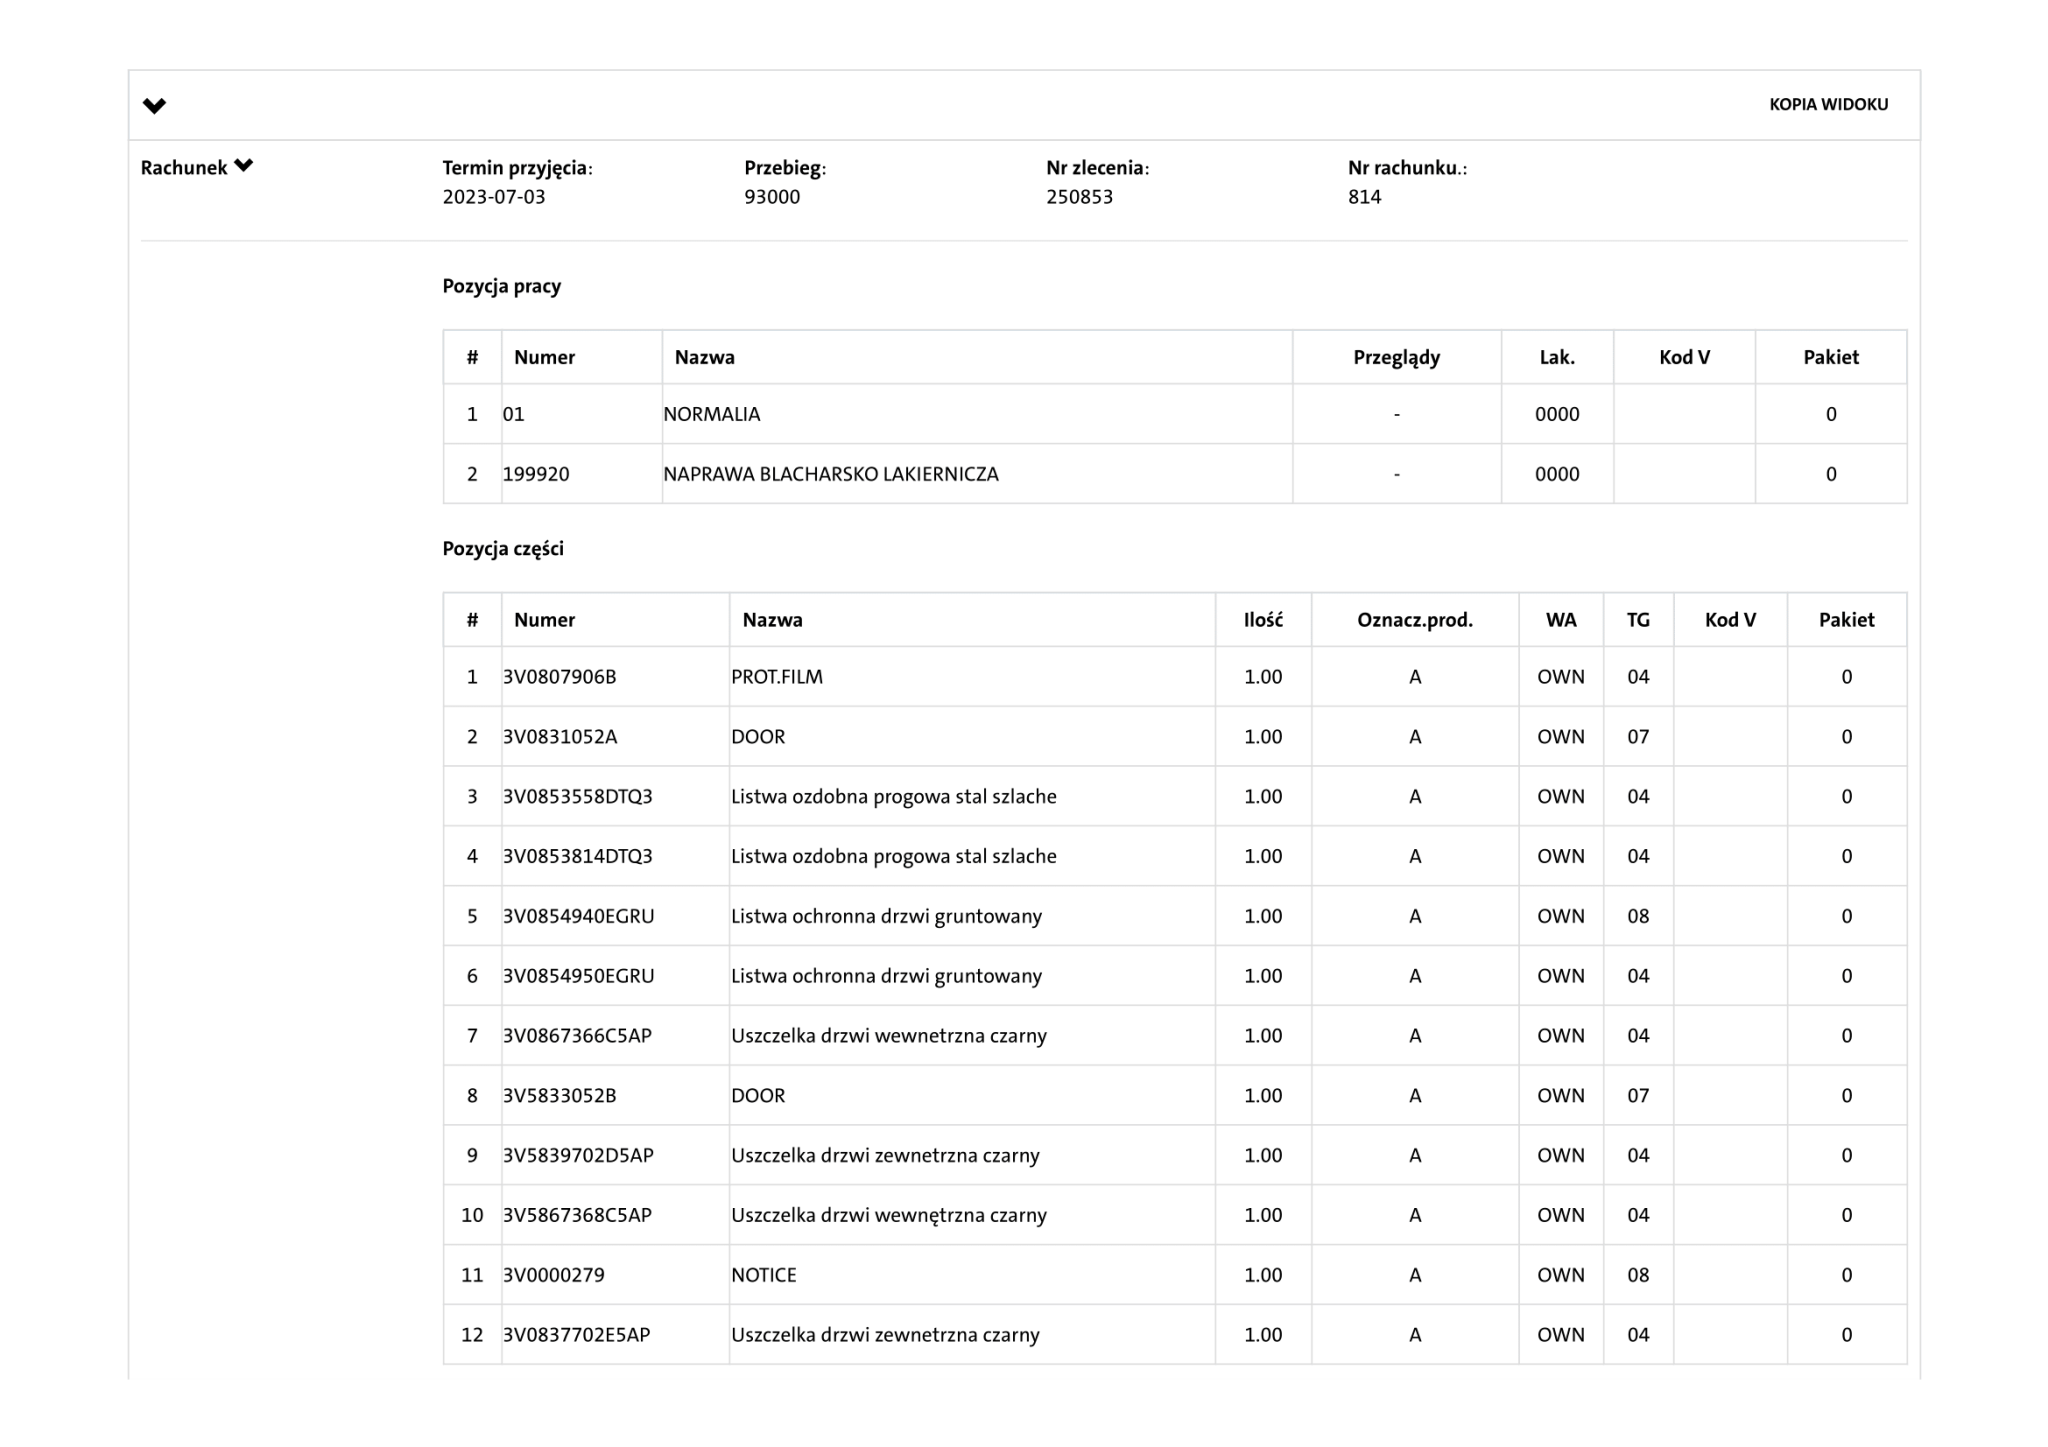Click the WA column header

1560,620
